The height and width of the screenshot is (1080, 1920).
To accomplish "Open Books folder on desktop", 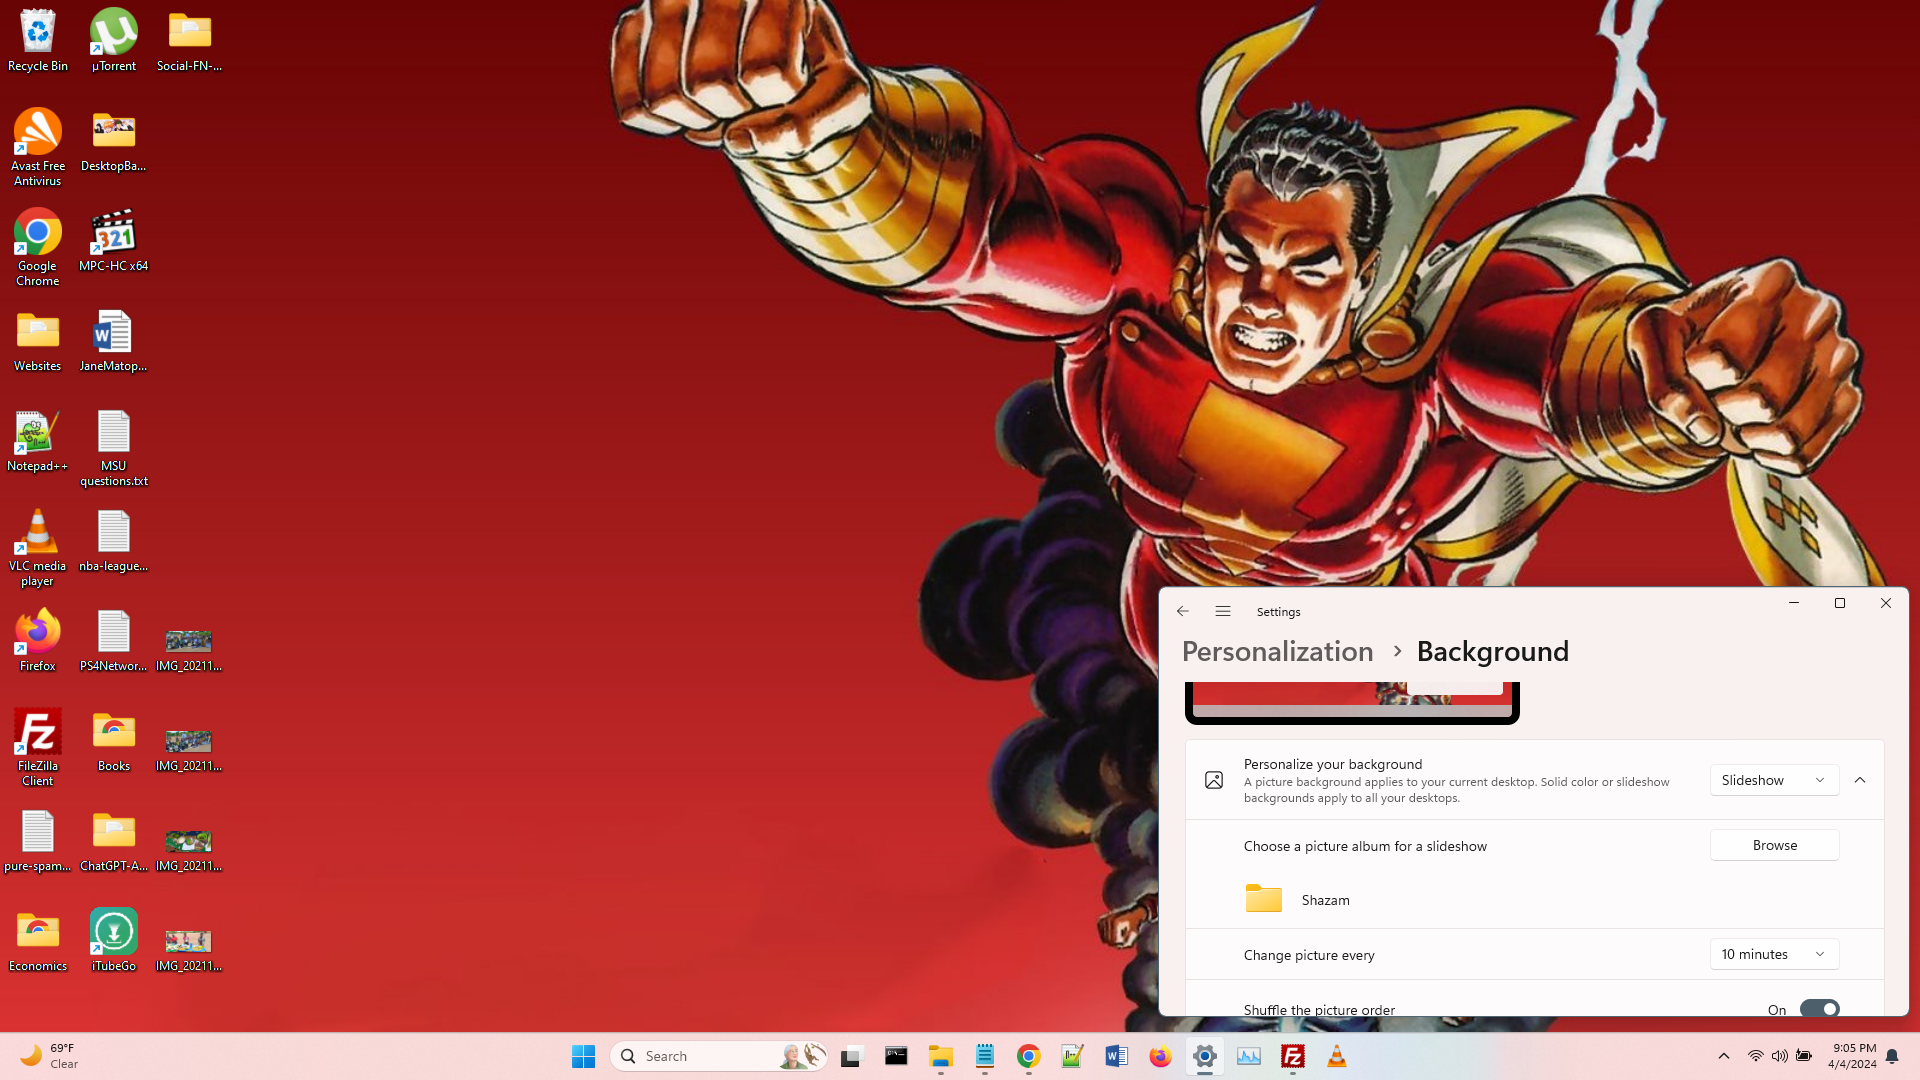I will click(x=114, y=741).
